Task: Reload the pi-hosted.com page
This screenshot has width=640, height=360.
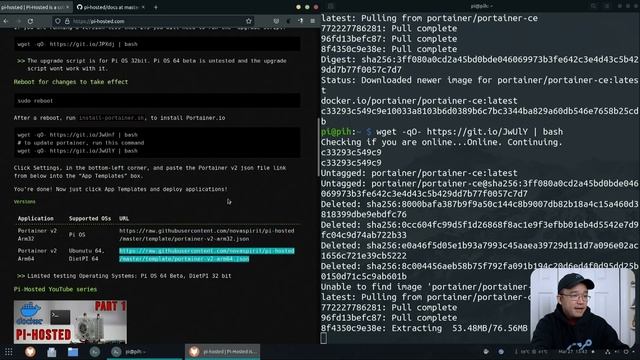Action: (x=31, y=21)
